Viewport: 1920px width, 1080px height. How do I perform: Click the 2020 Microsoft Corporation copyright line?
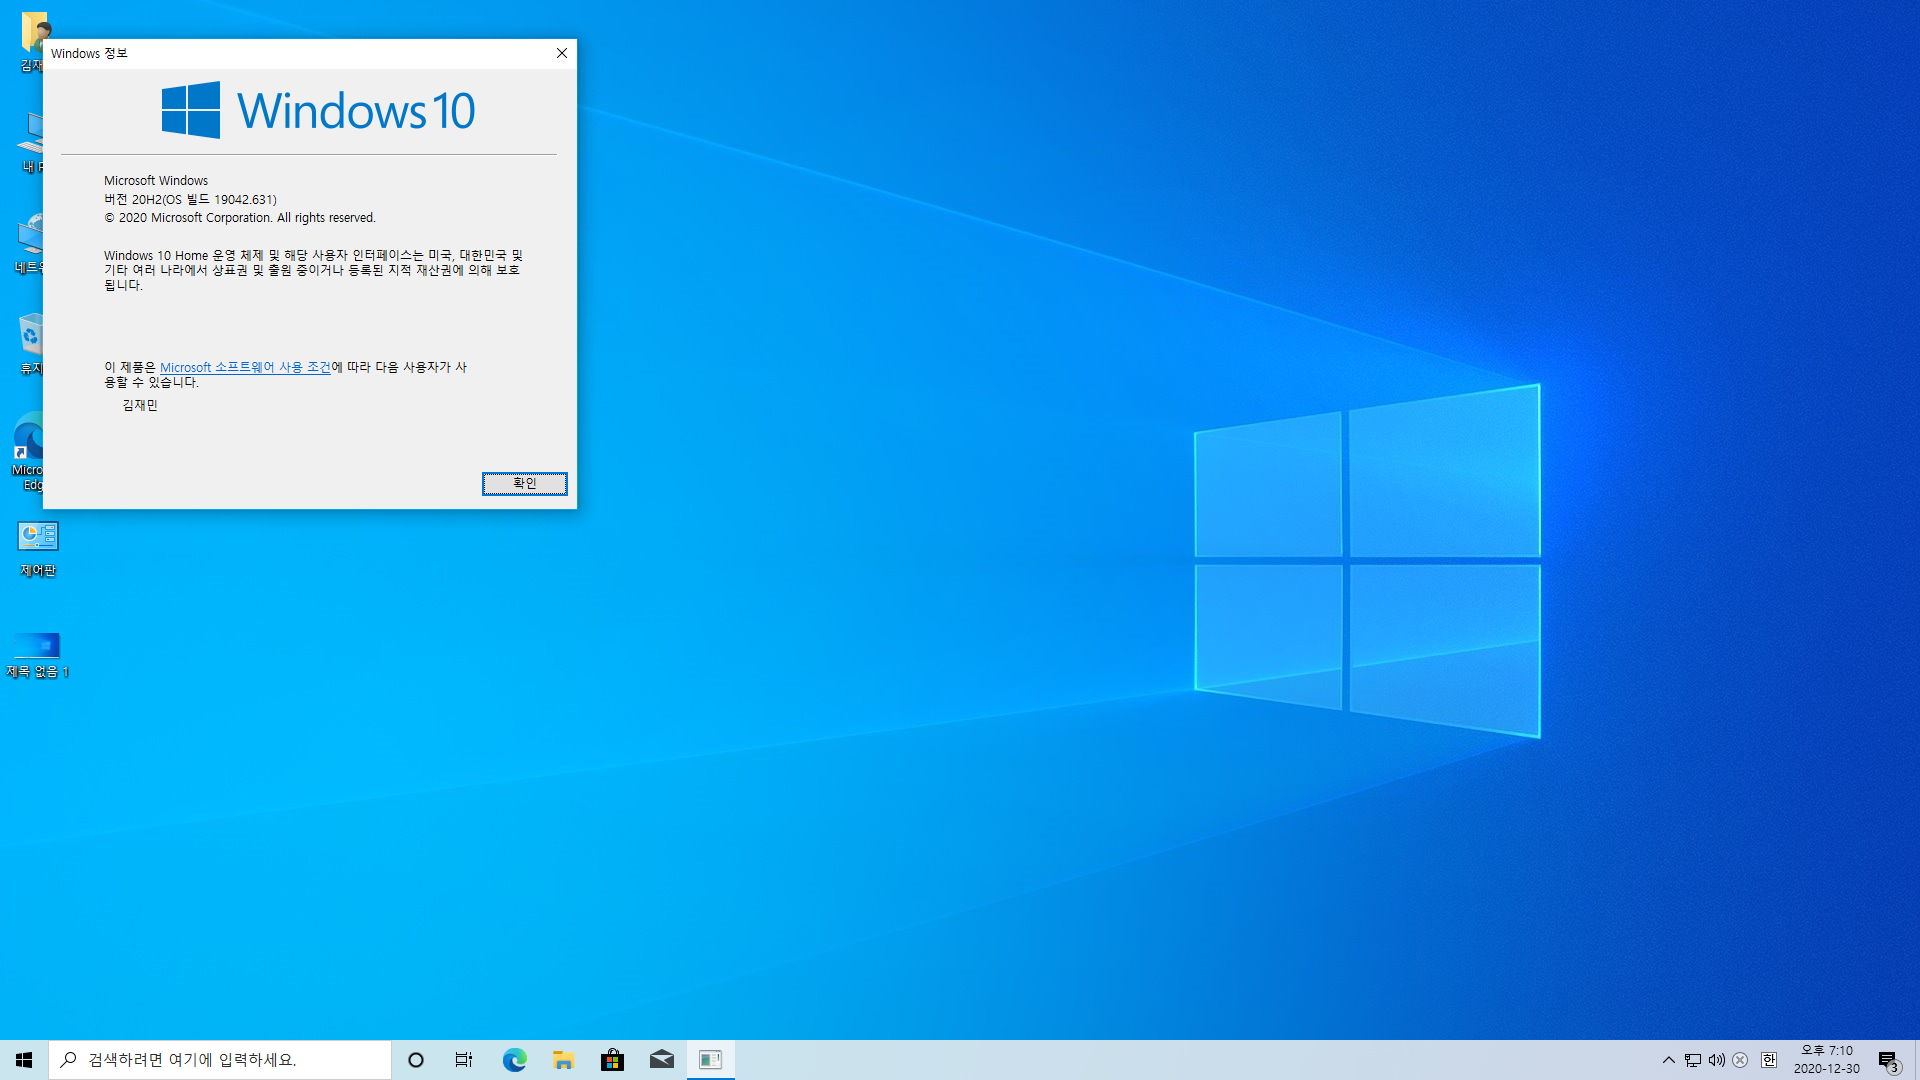point(240,218)
